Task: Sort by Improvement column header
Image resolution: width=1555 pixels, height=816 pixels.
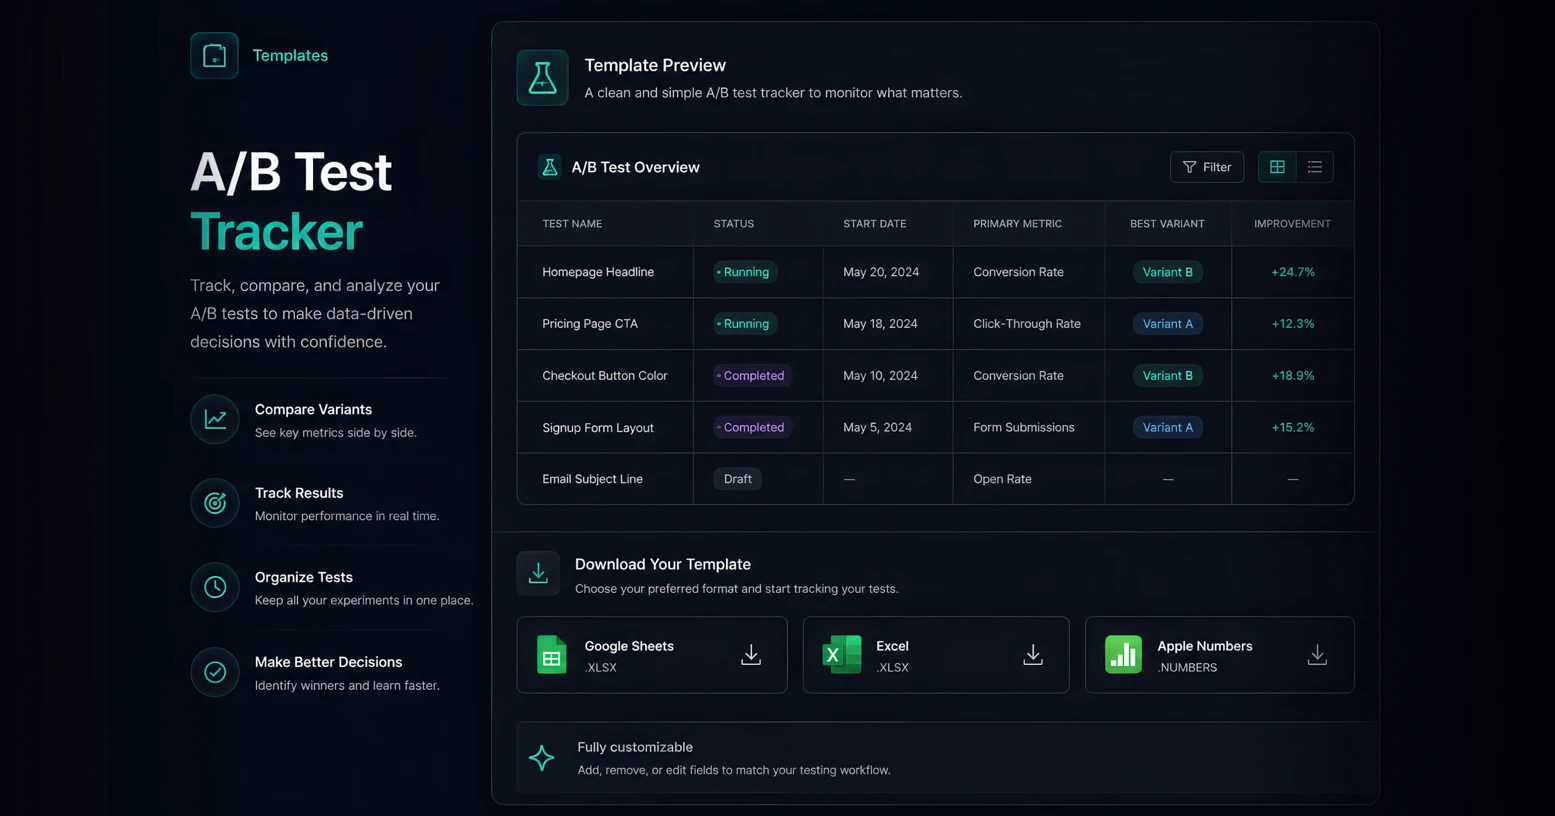Action: (1292, 224)
